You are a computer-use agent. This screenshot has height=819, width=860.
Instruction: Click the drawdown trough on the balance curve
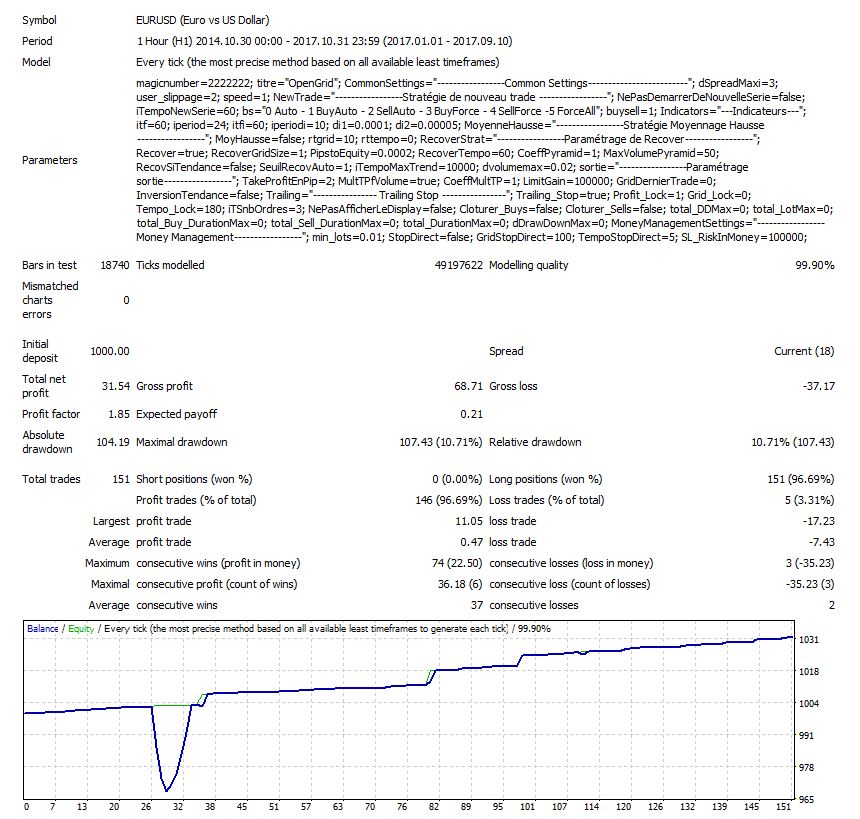click(167, 790)
